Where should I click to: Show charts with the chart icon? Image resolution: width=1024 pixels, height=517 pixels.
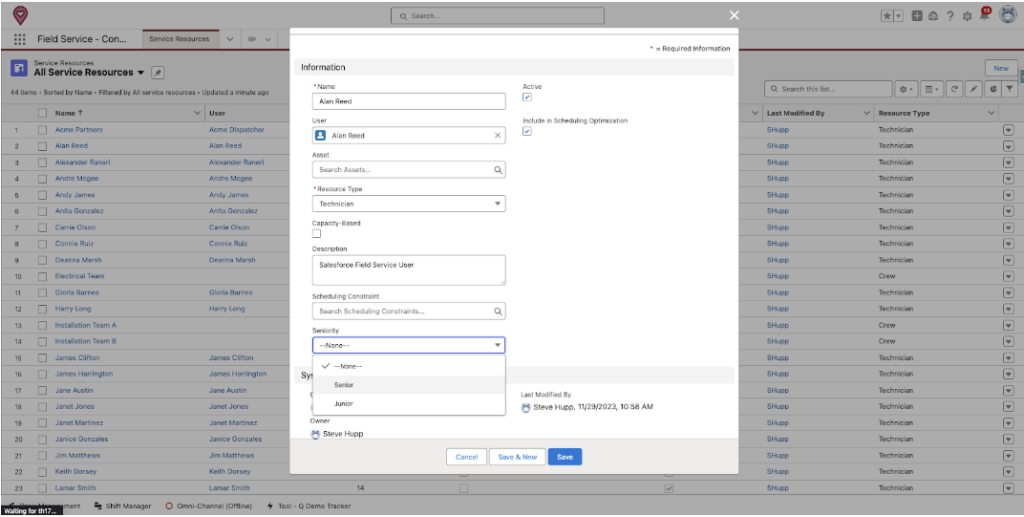(x=991, y=89)
